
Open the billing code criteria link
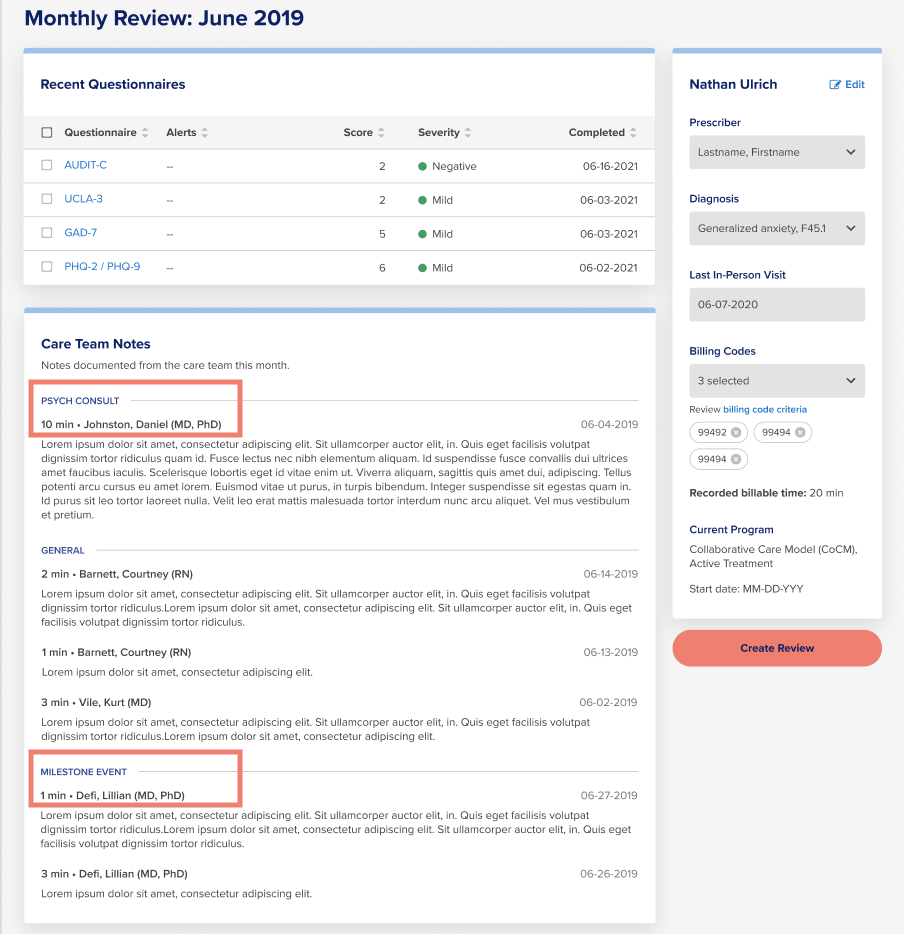point(765,410)
